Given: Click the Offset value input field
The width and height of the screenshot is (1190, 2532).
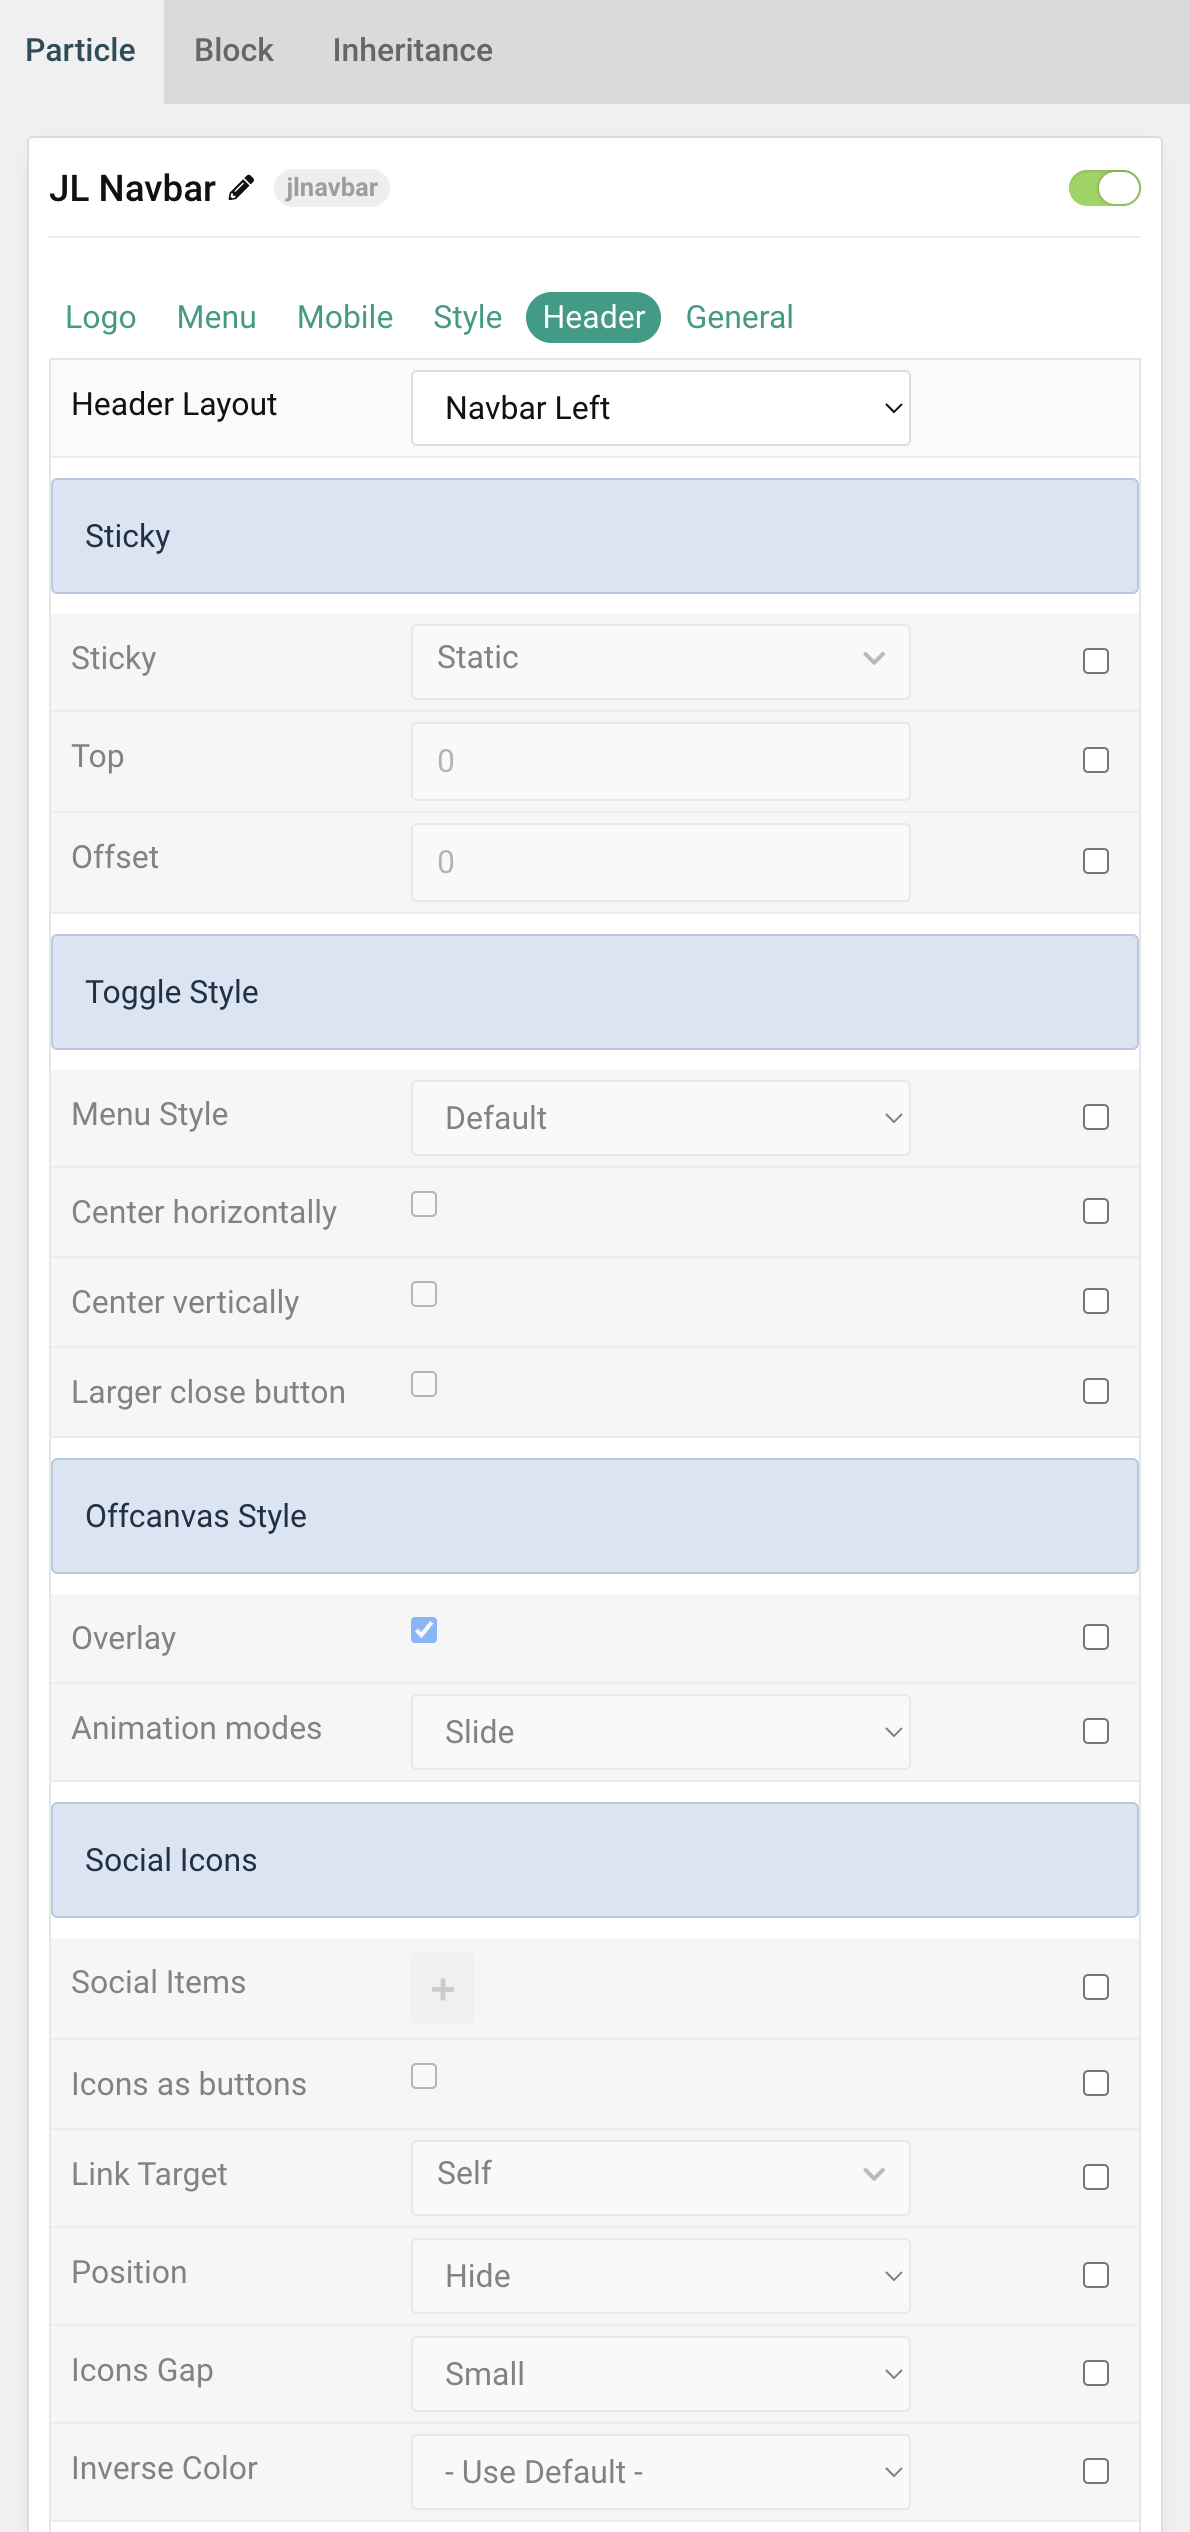Looking at the screenshot, I should [661, 862].
